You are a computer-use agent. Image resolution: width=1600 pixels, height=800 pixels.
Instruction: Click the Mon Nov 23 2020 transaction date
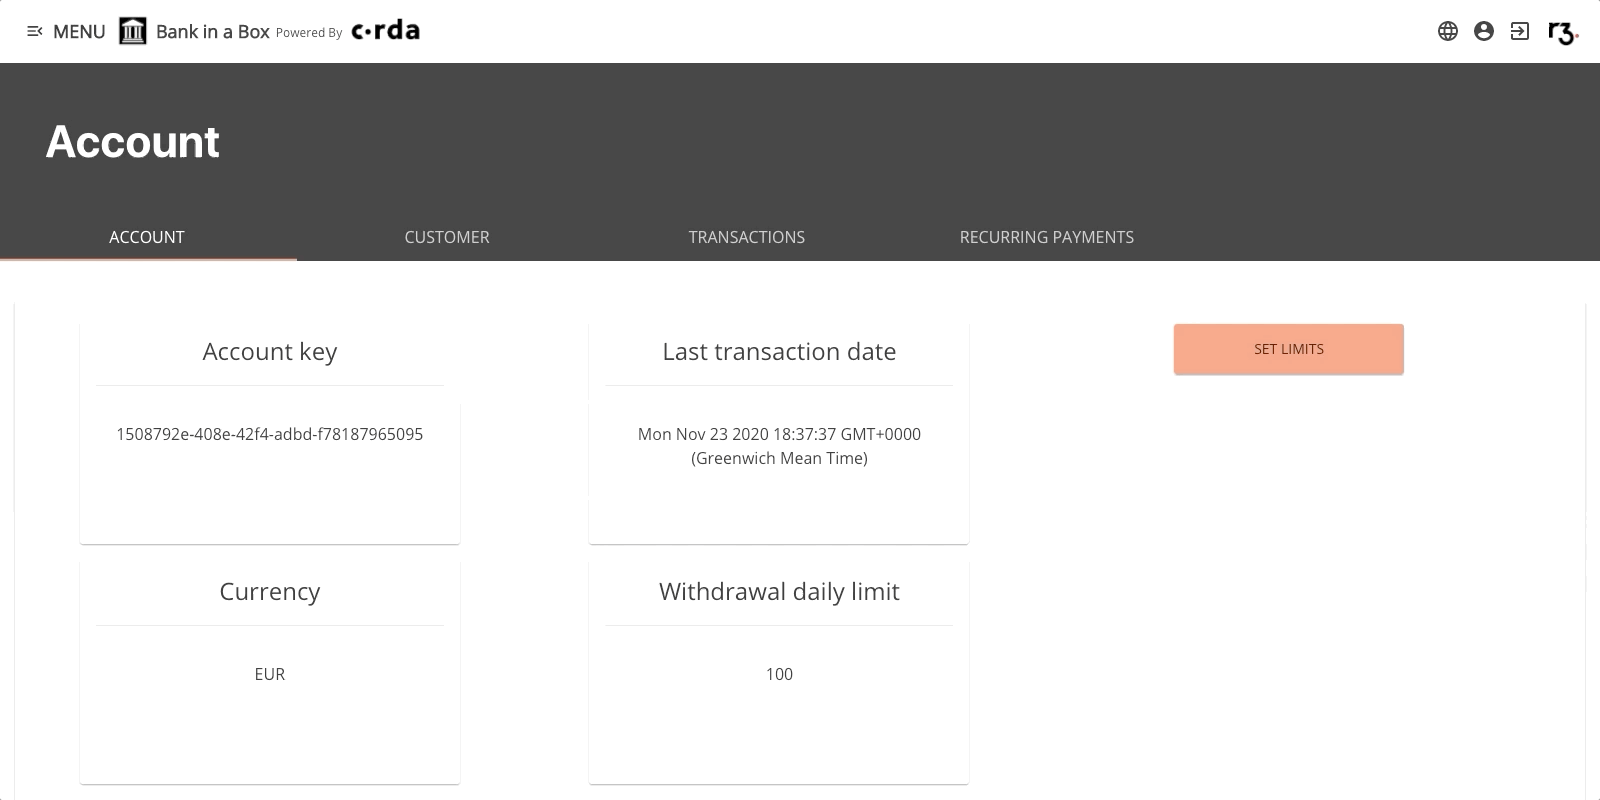tap(779, 446)
